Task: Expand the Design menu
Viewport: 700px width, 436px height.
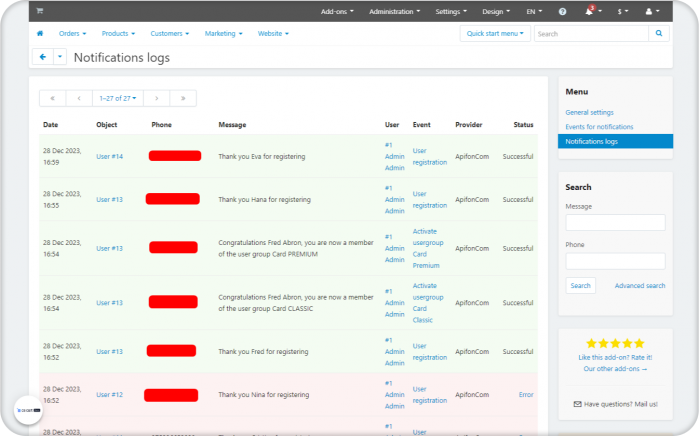Action: click(x=496, y=12)
